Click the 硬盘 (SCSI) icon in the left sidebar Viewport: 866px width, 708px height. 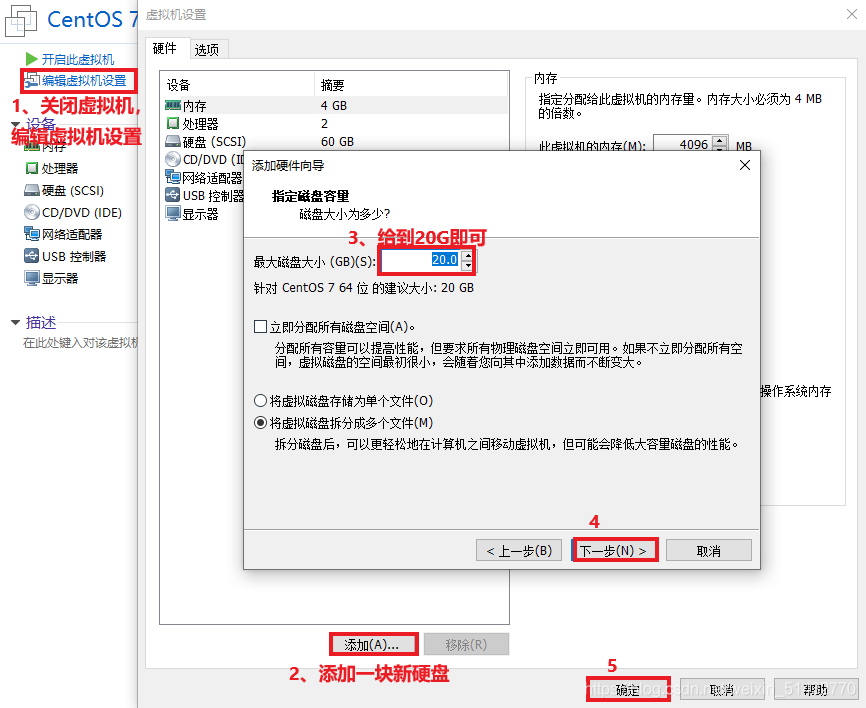click(32, 191)
